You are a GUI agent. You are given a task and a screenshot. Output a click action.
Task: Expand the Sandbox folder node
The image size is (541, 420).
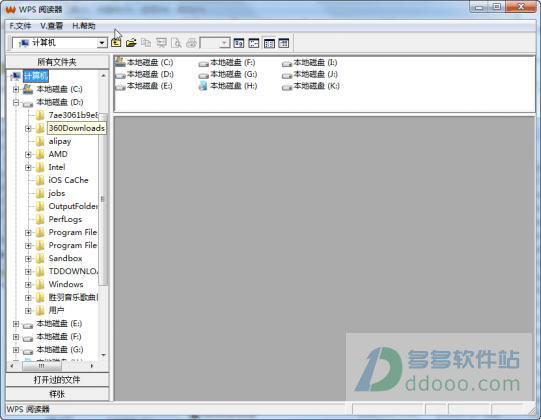point(28,258)
